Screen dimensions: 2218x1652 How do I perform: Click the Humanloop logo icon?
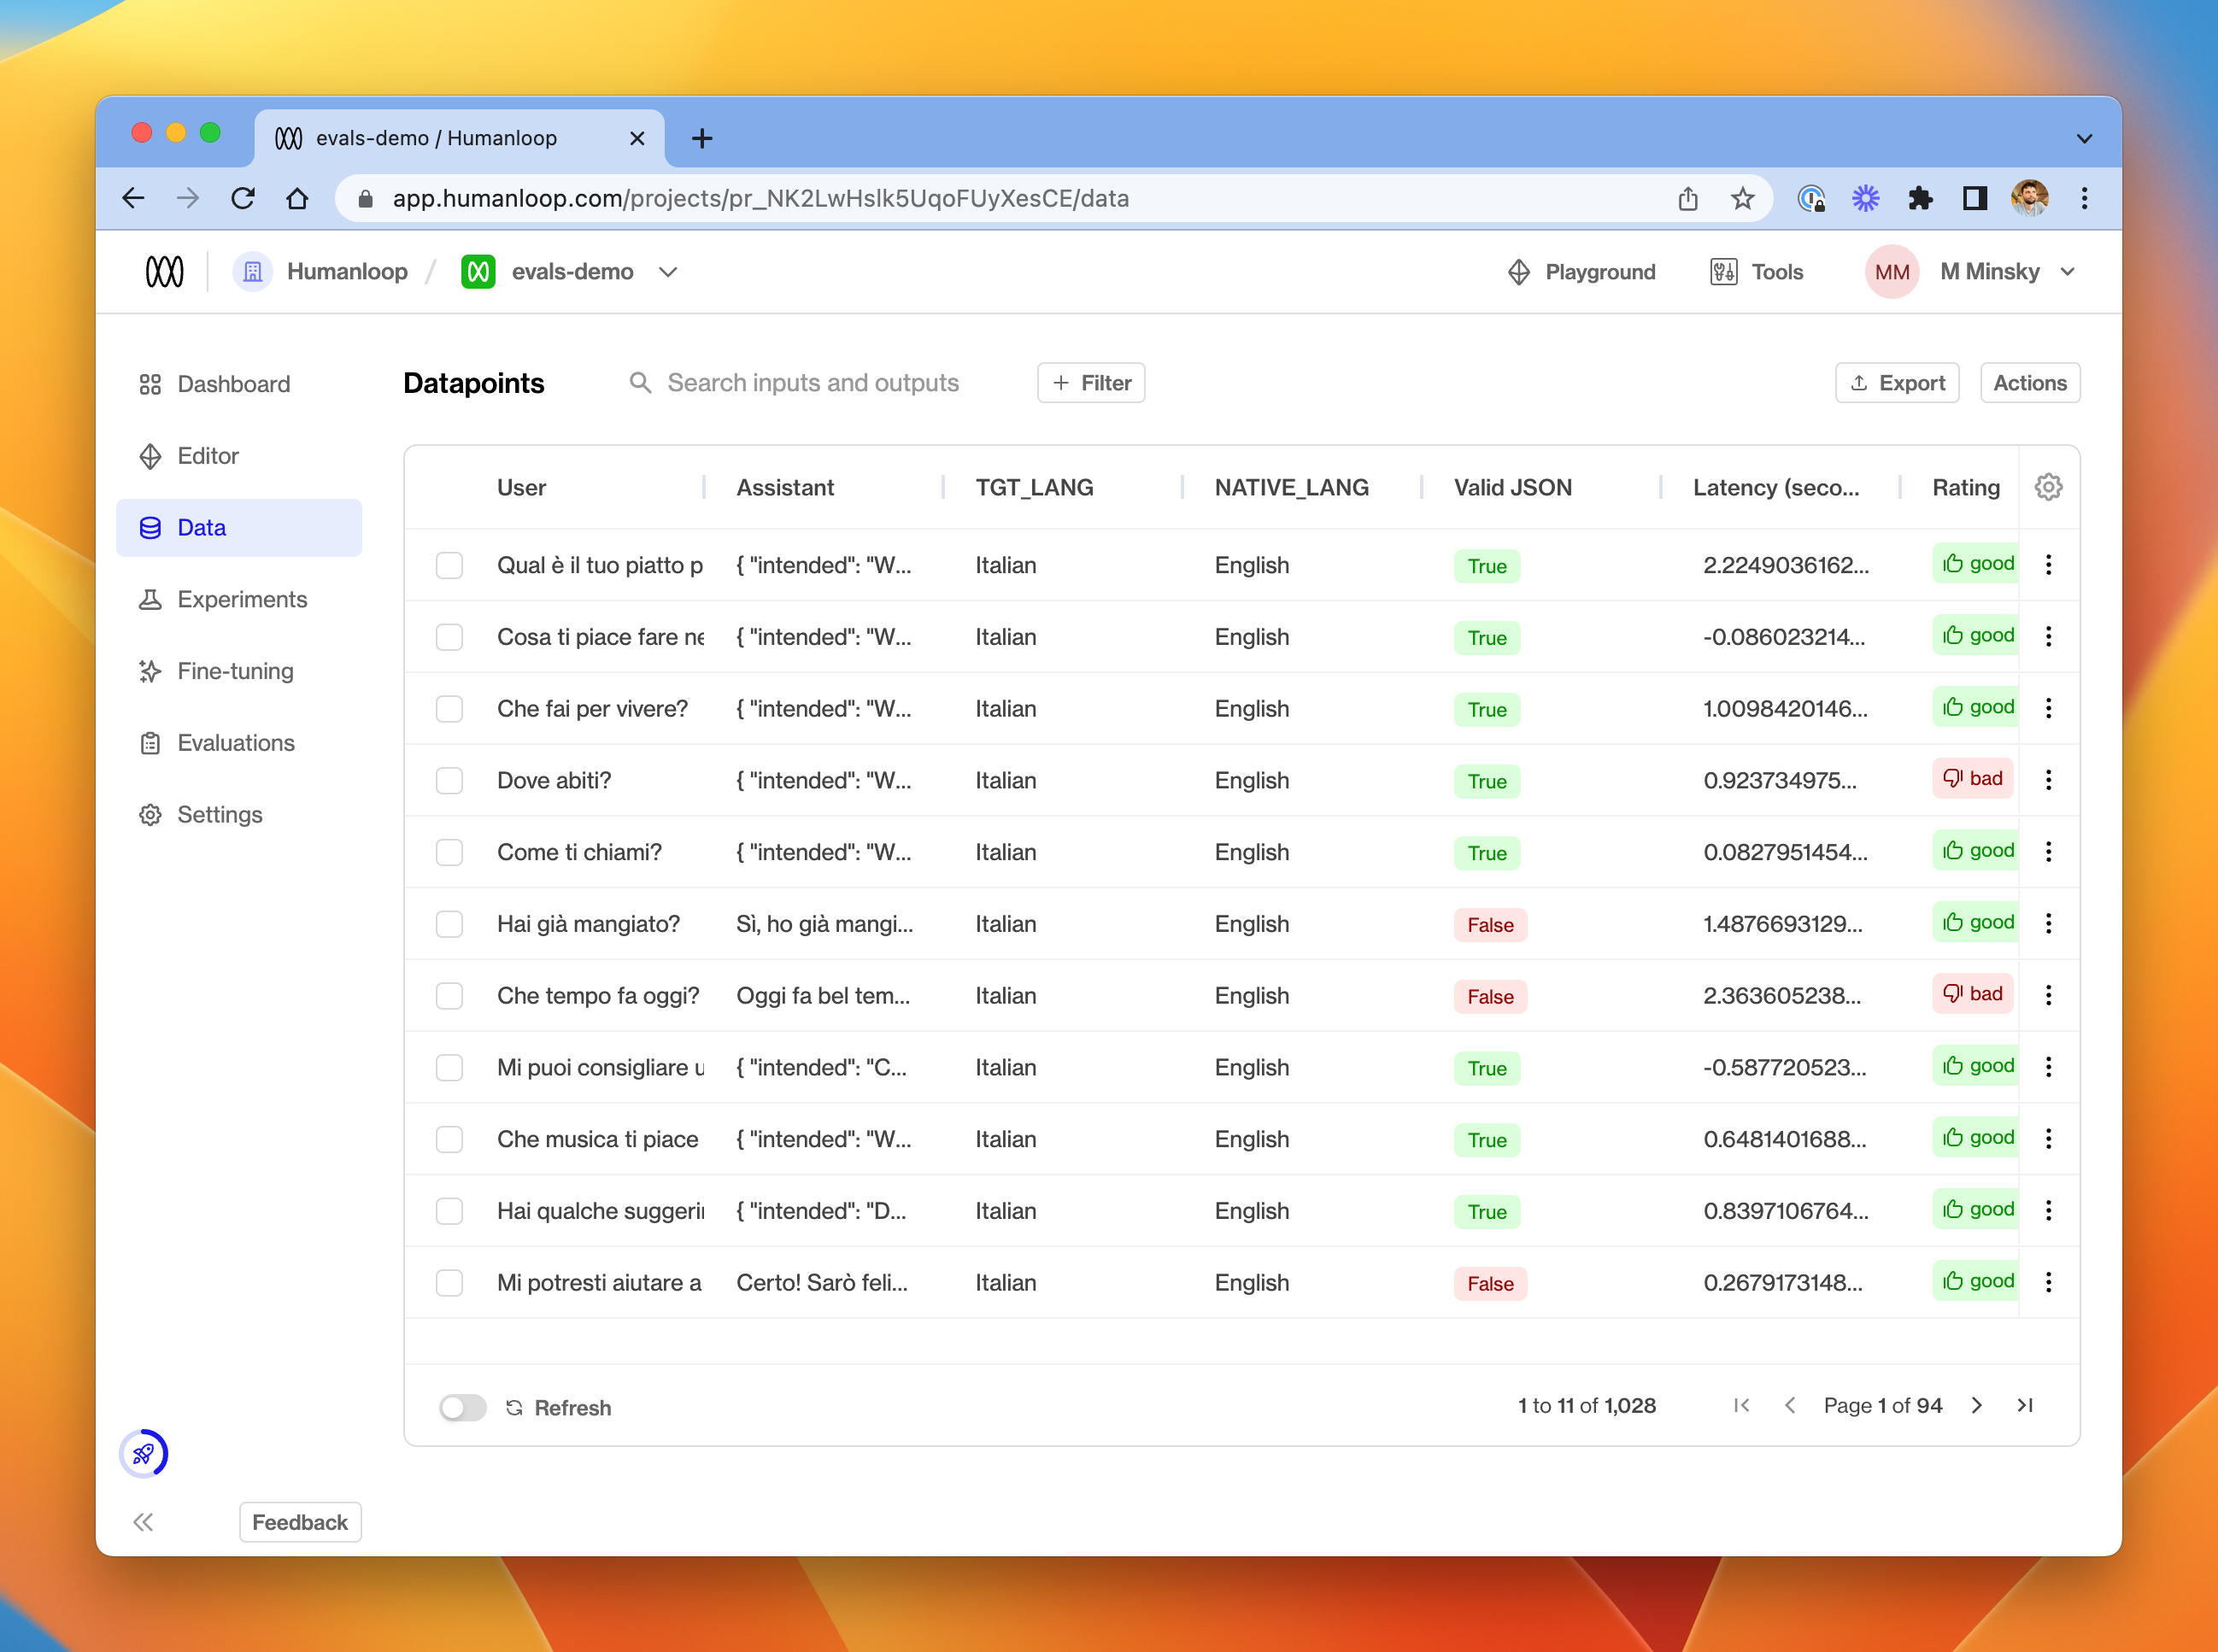165,271
